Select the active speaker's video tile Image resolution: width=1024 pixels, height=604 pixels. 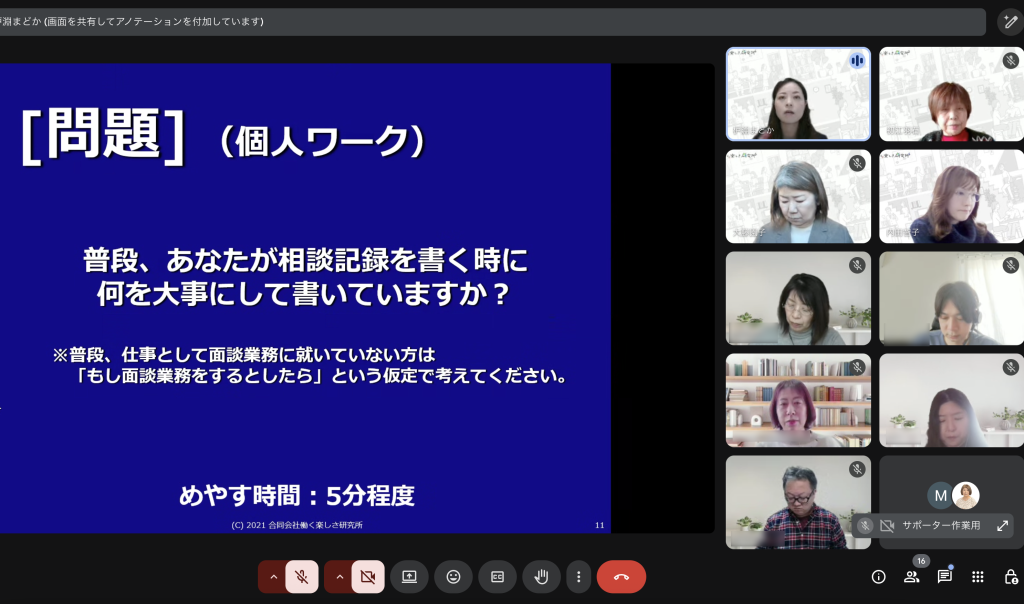click(798, 94)
